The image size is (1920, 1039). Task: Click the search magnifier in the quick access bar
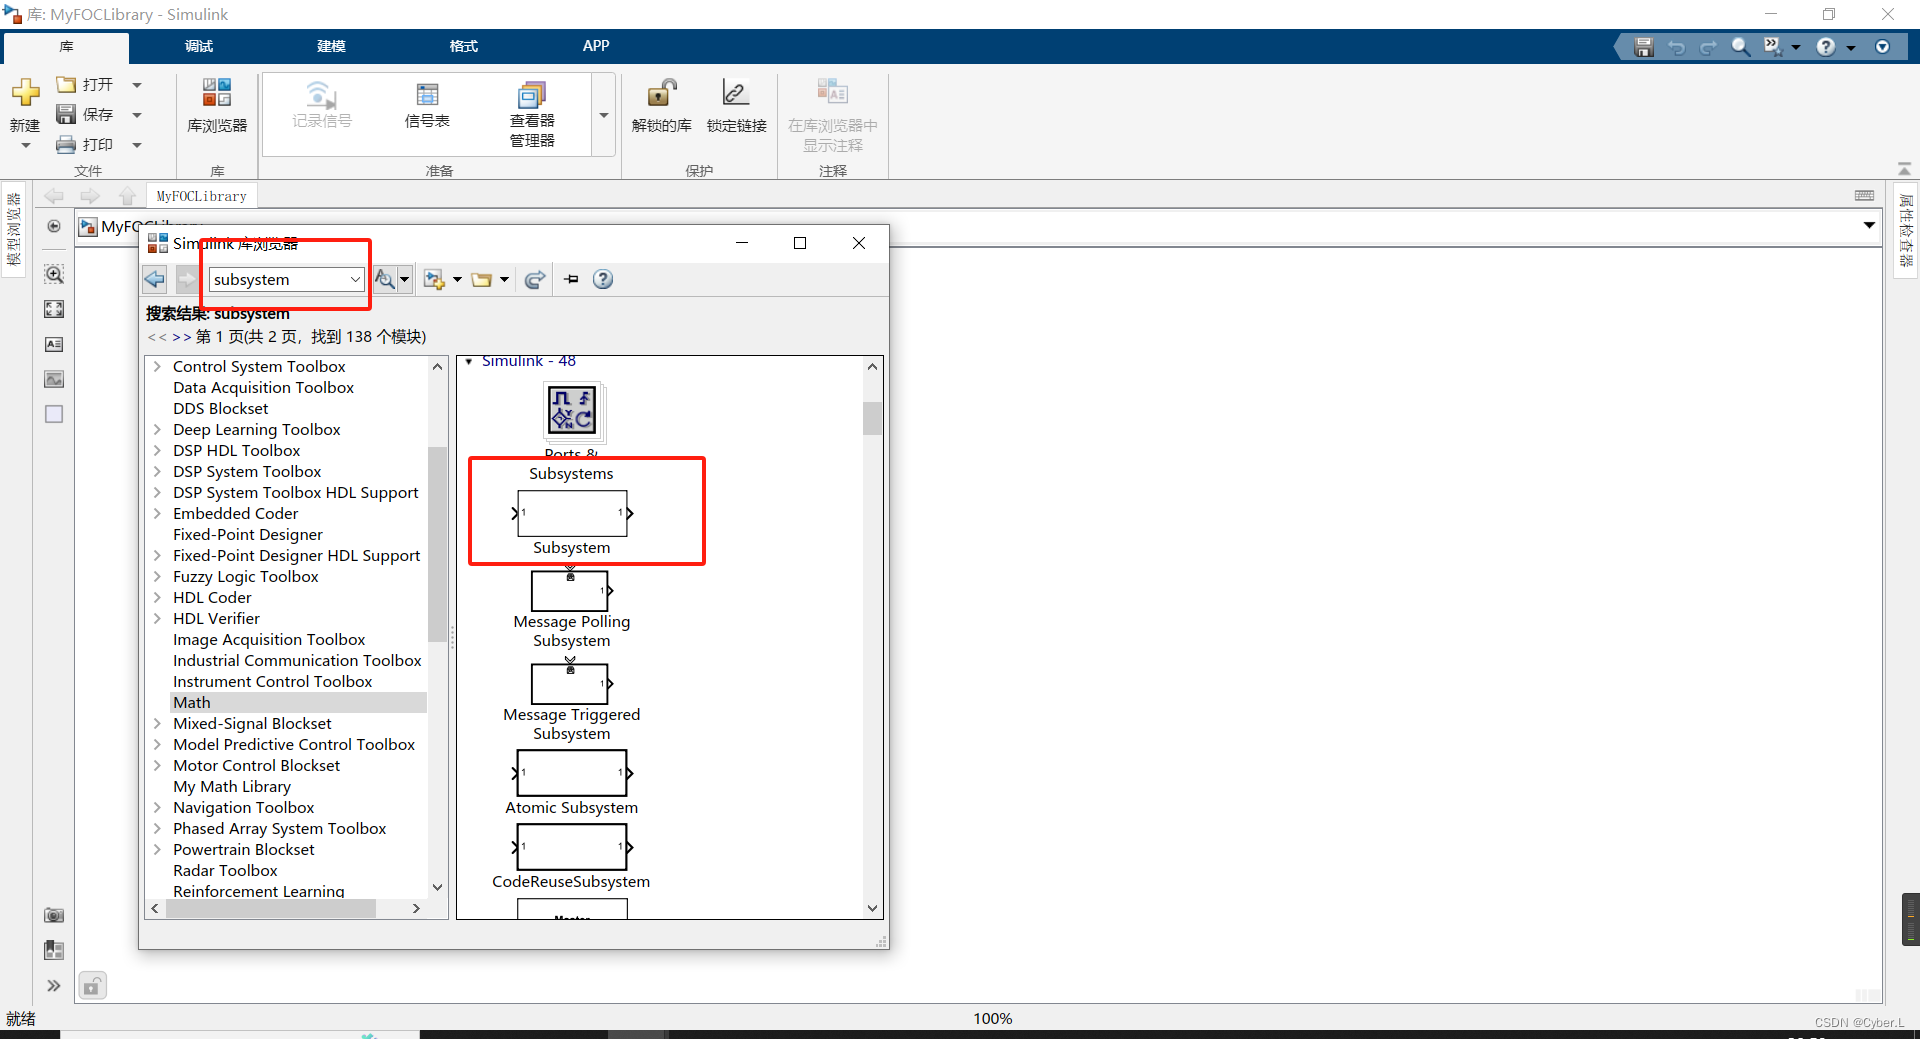click(1741, 47)
